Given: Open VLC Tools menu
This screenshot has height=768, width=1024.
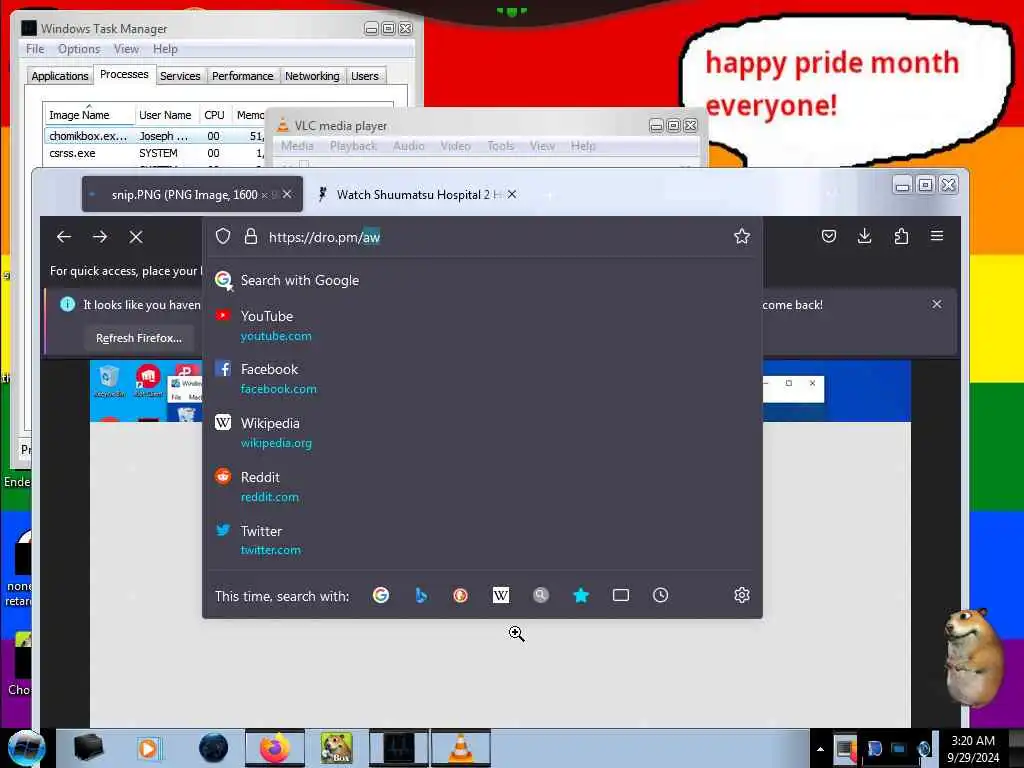Looking at the screenshot, I should [501, 146].
